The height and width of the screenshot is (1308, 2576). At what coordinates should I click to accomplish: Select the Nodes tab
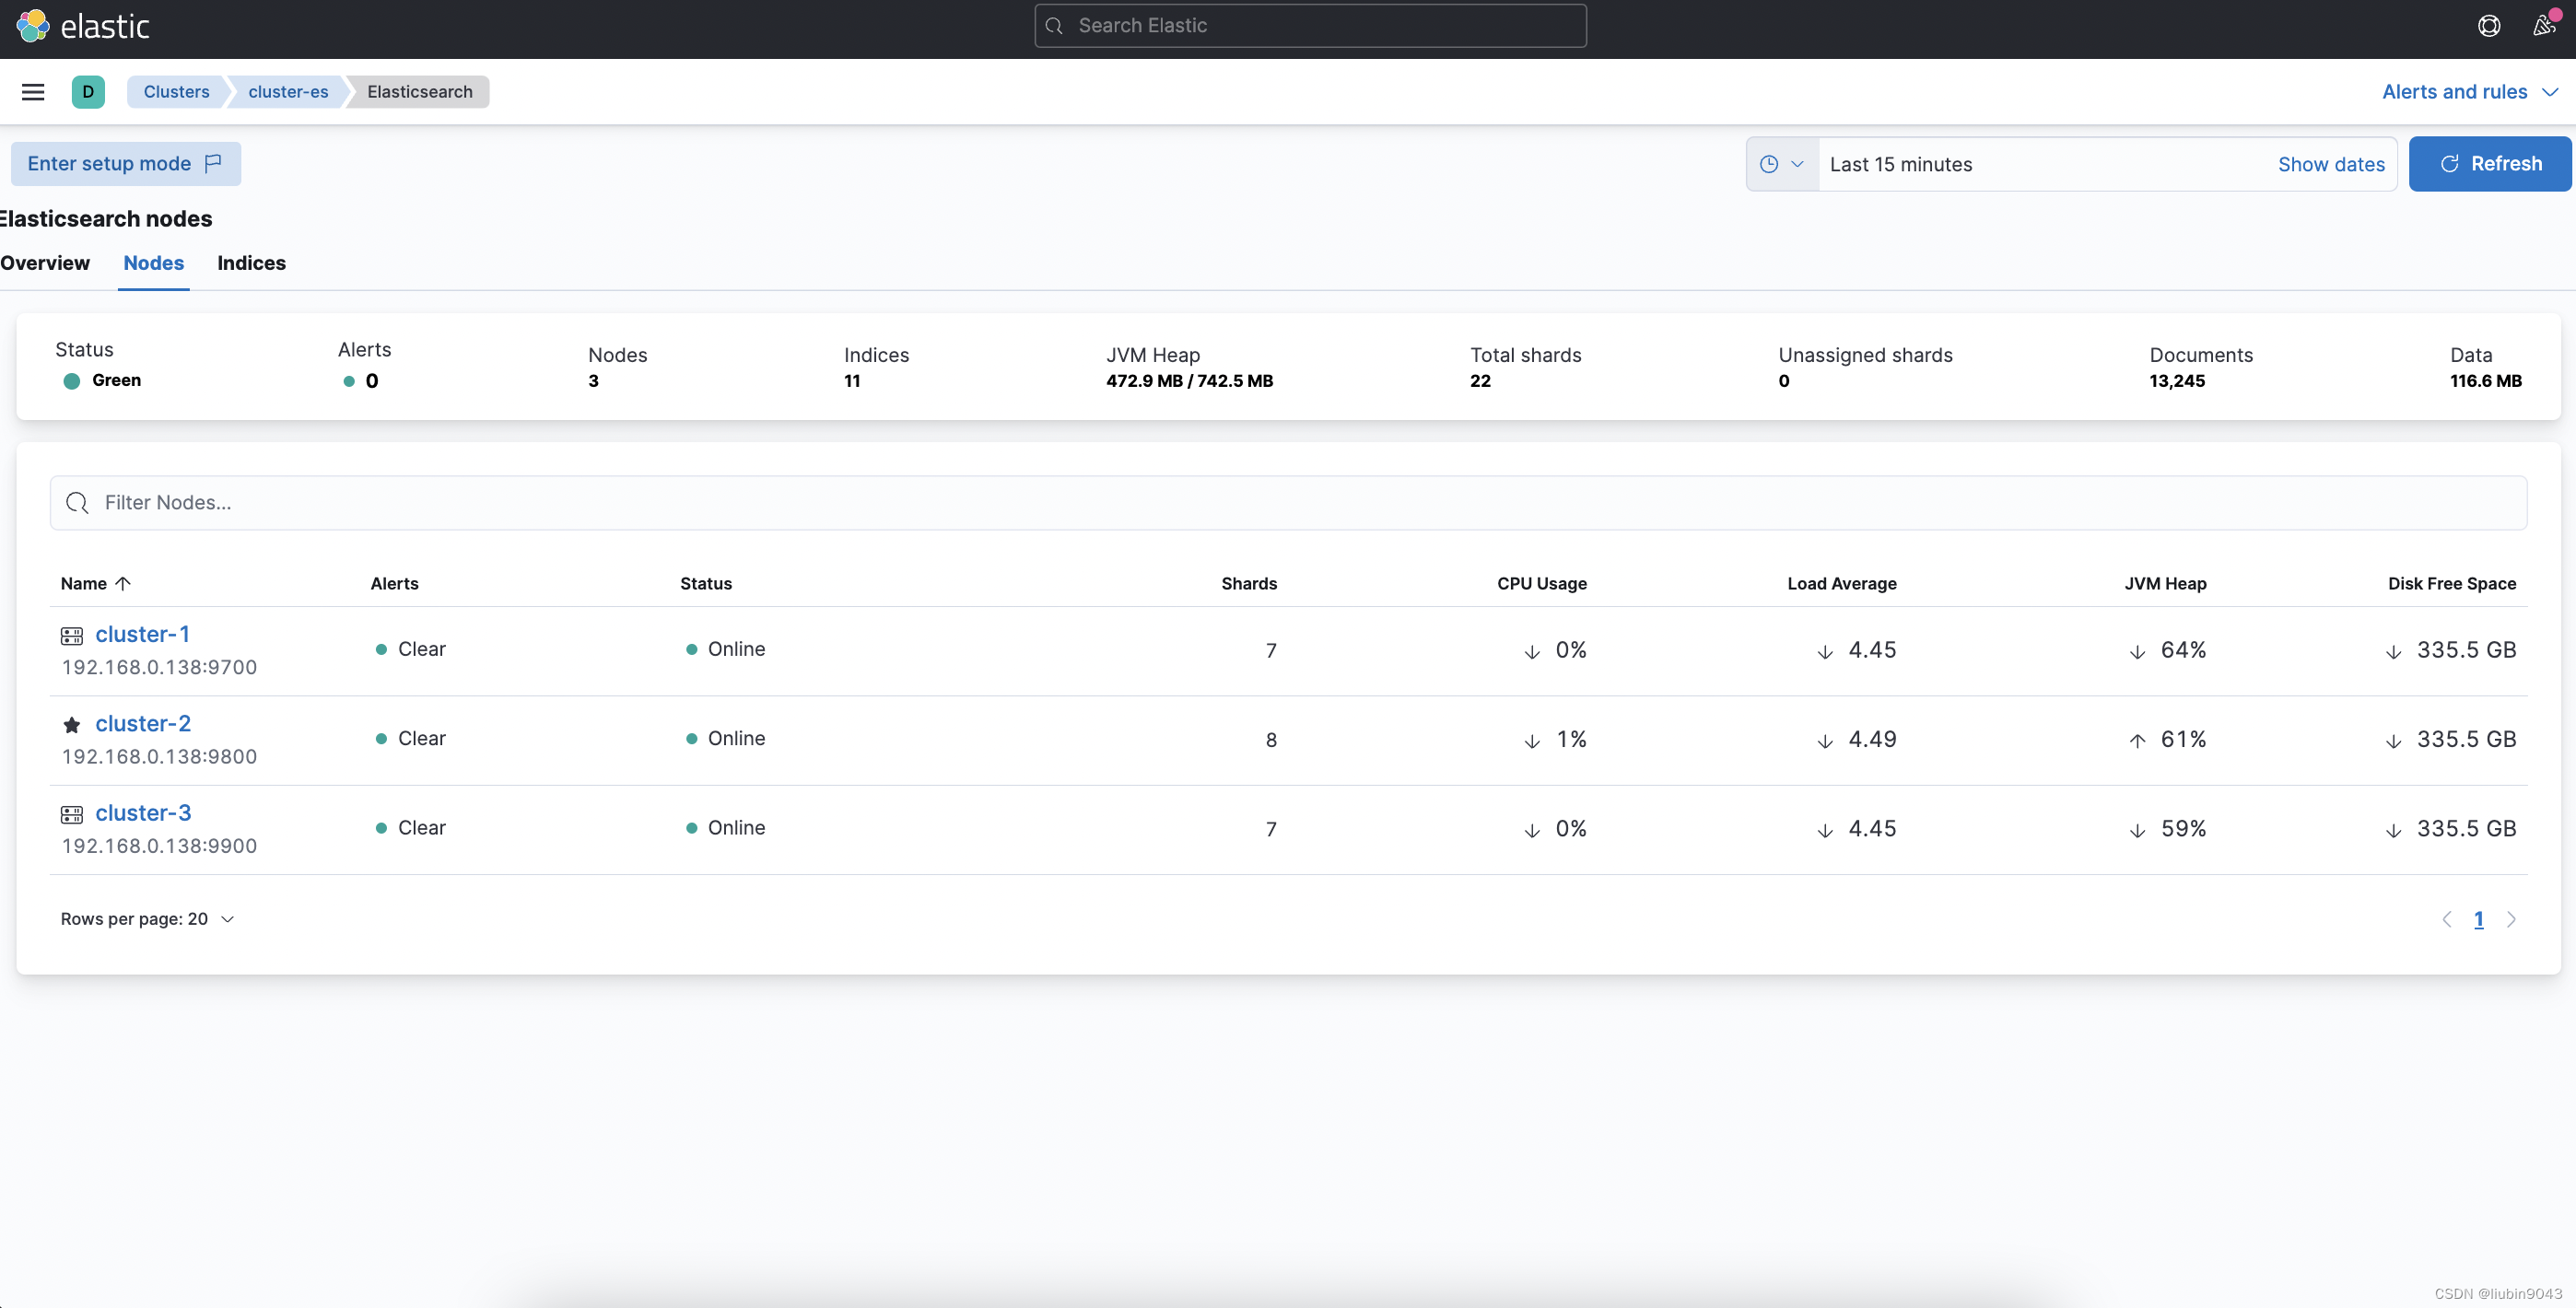click(154, 263)
